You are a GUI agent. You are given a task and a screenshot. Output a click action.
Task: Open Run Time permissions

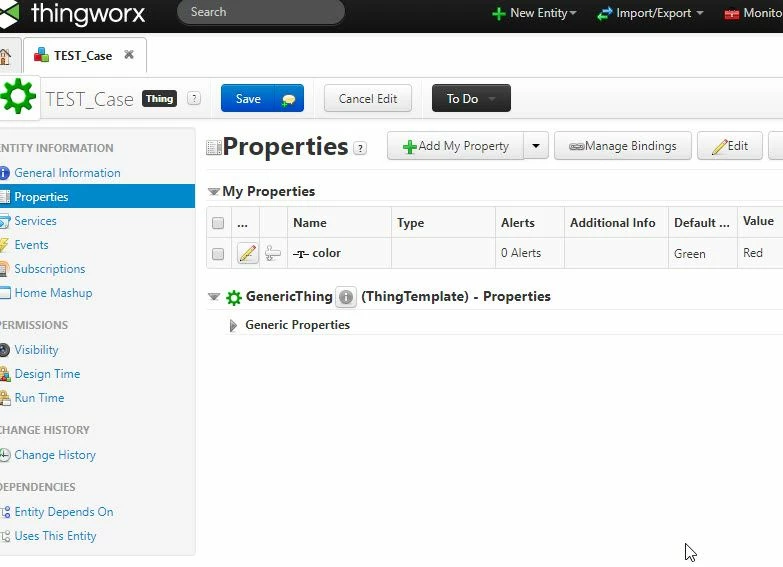click(x=39, y=398)
